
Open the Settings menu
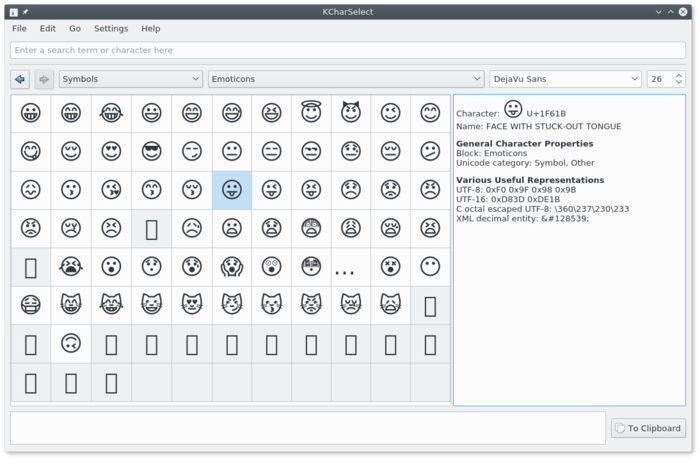pos(111,29)
